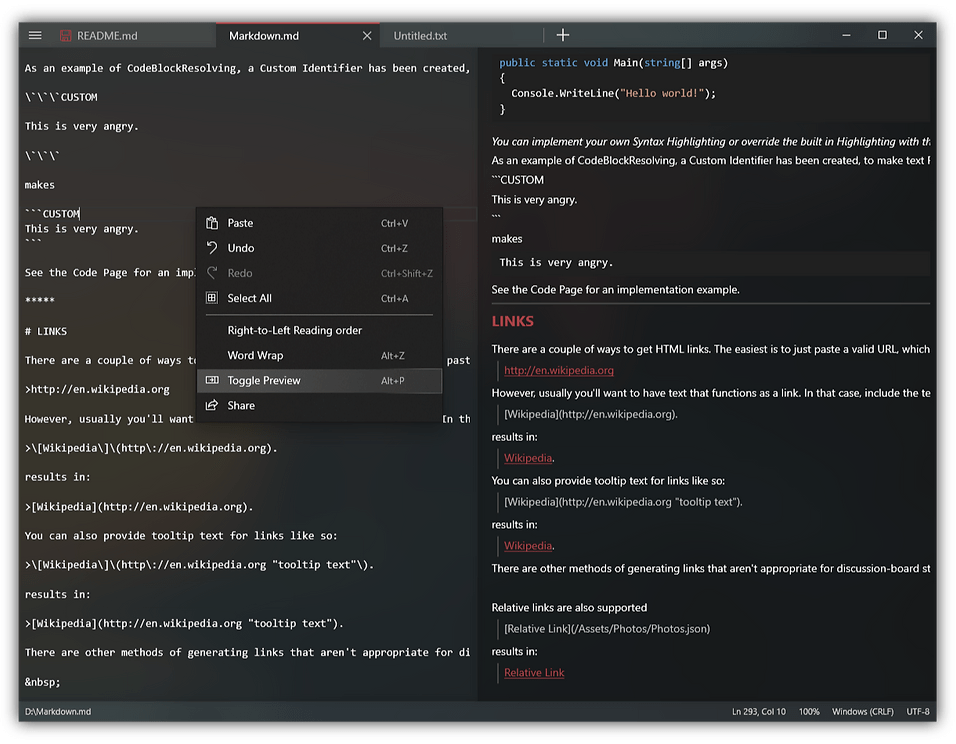Screen dimensions: 956x744
Task: Change the UTF-8 encoding in status bar
Action: point(918,712)
